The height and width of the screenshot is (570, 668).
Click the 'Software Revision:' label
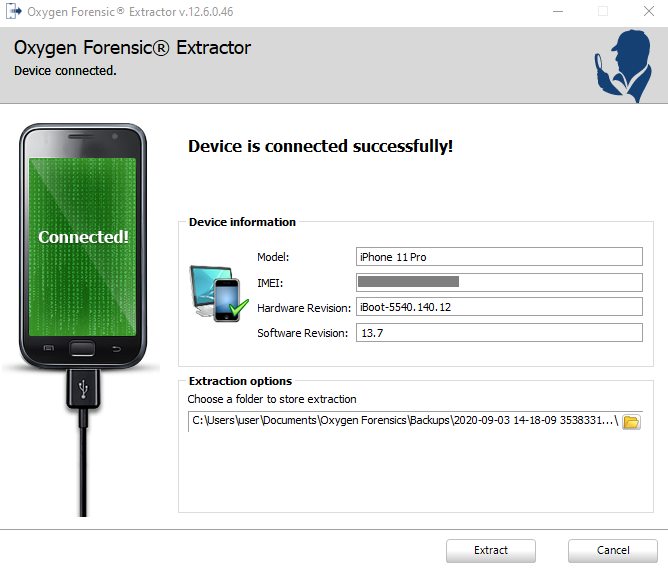[302, 333]
